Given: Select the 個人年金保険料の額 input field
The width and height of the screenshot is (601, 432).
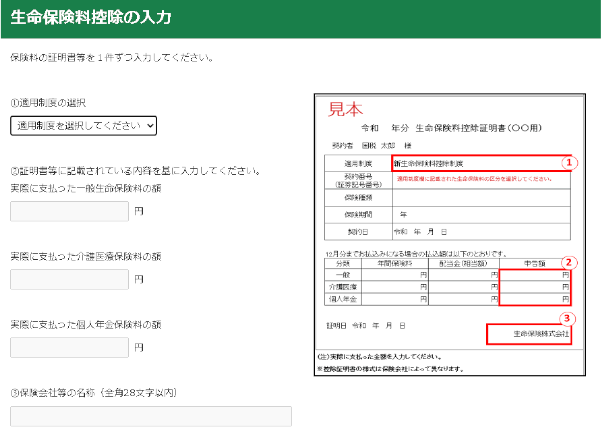Looking at the screenshot, I should 69,348.
